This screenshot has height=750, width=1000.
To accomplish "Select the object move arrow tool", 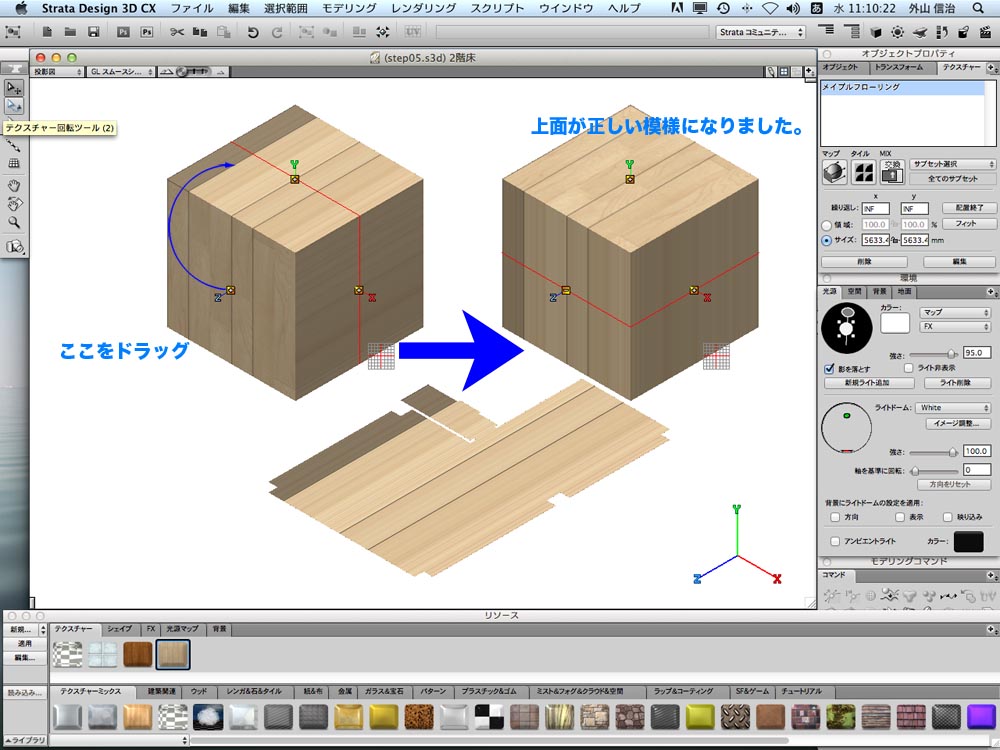I will (13, 87).
